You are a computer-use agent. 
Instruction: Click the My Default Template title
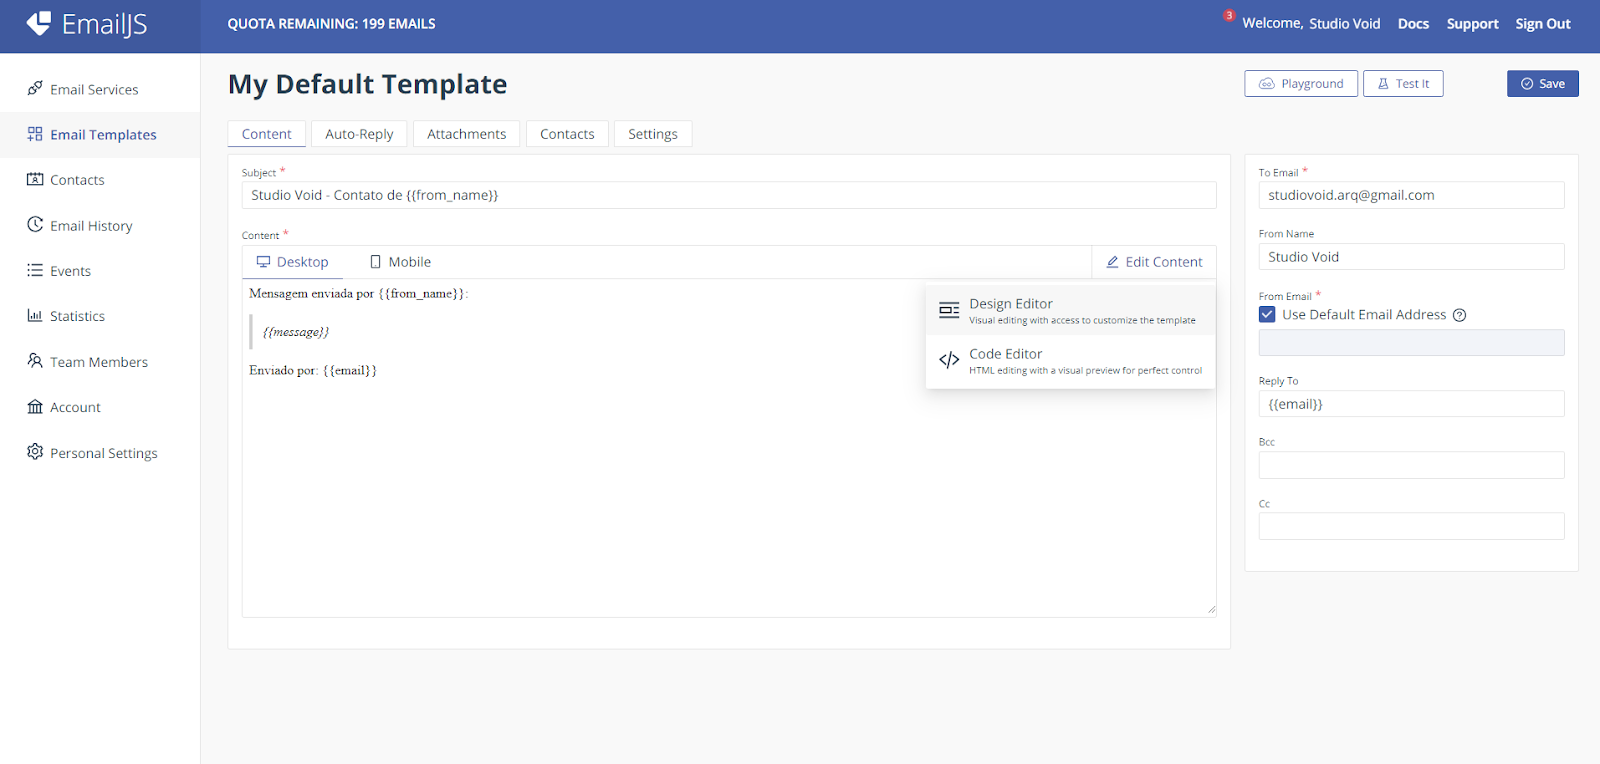368,84
